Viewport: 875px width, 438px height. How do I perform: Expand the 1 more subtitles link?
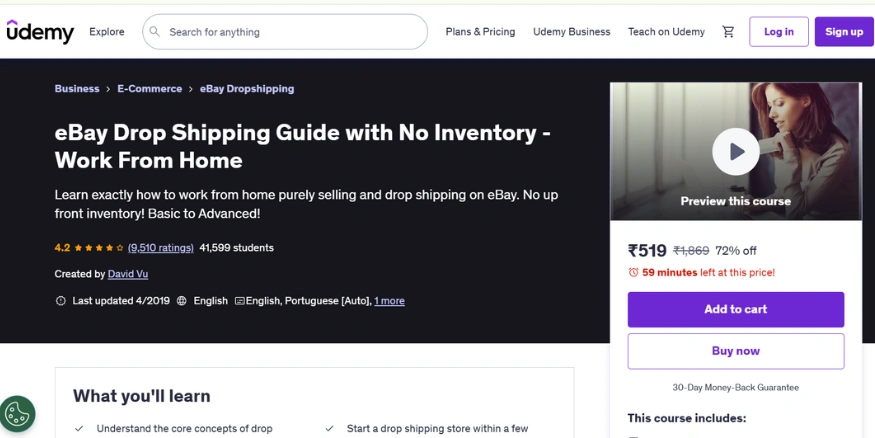[x=389, y=301]
